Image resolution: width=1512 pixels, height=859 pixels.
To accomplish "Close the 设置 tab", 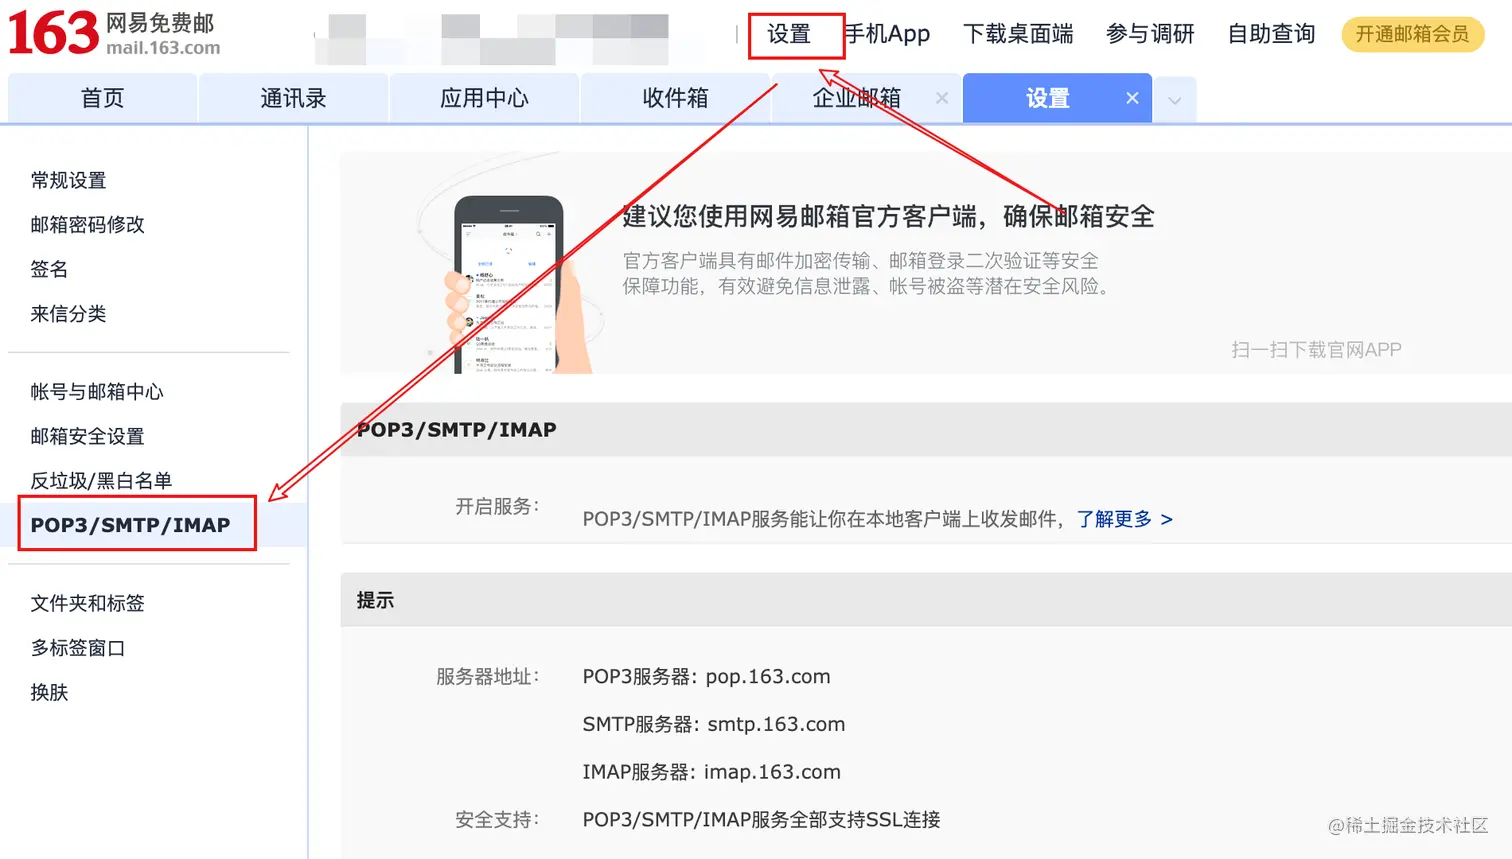I will point(1132,98).
